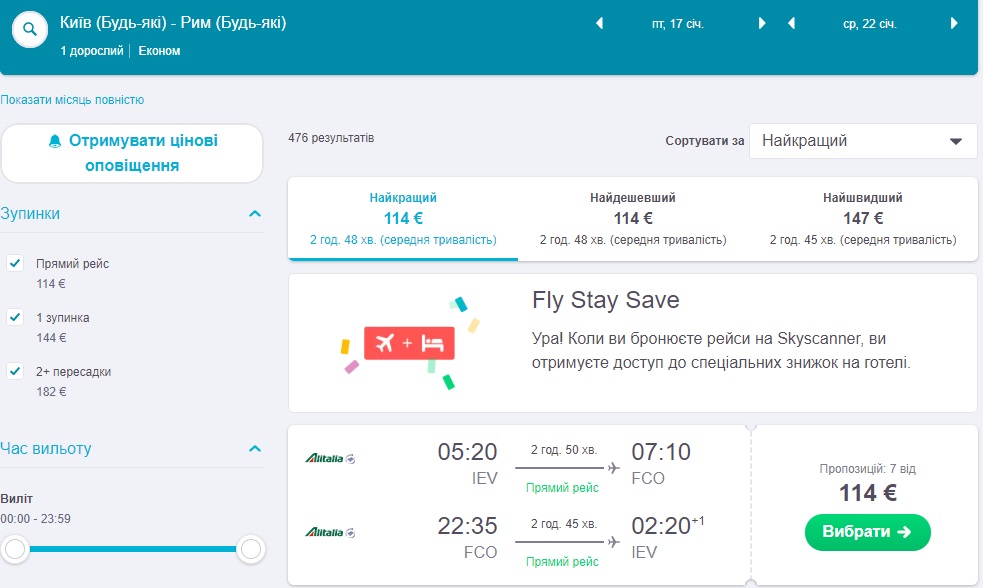
Task: Collapse the Зупинки filter section
Action: [x=255, y=214]
